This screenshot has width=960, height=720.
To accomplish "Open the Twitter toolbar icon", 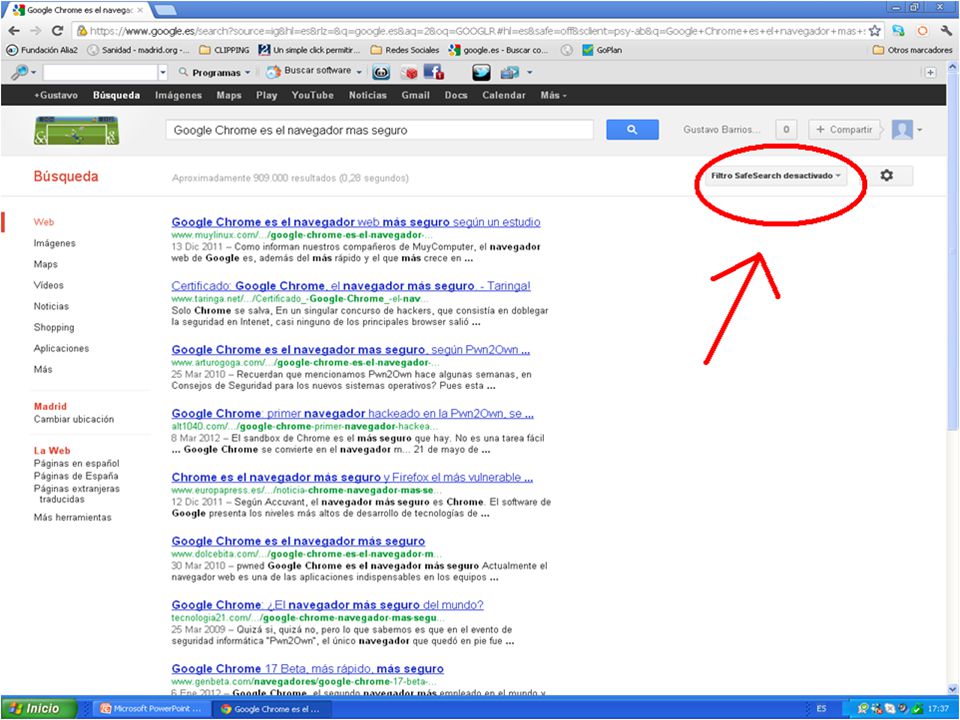I will click(481, 73).
